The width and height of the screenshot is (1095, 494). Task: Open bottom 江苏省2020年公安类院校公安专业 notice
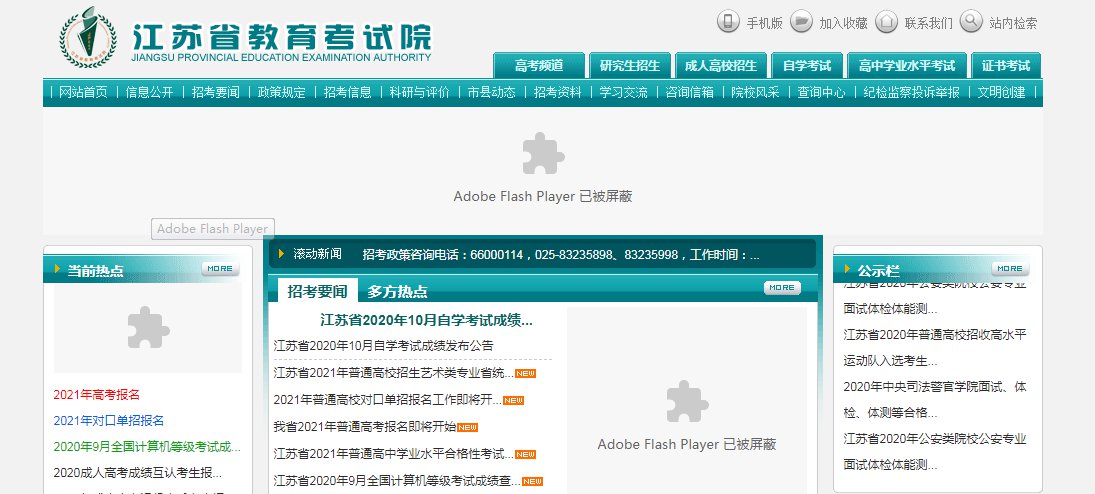pyautogui.click(x=935, y=452)
